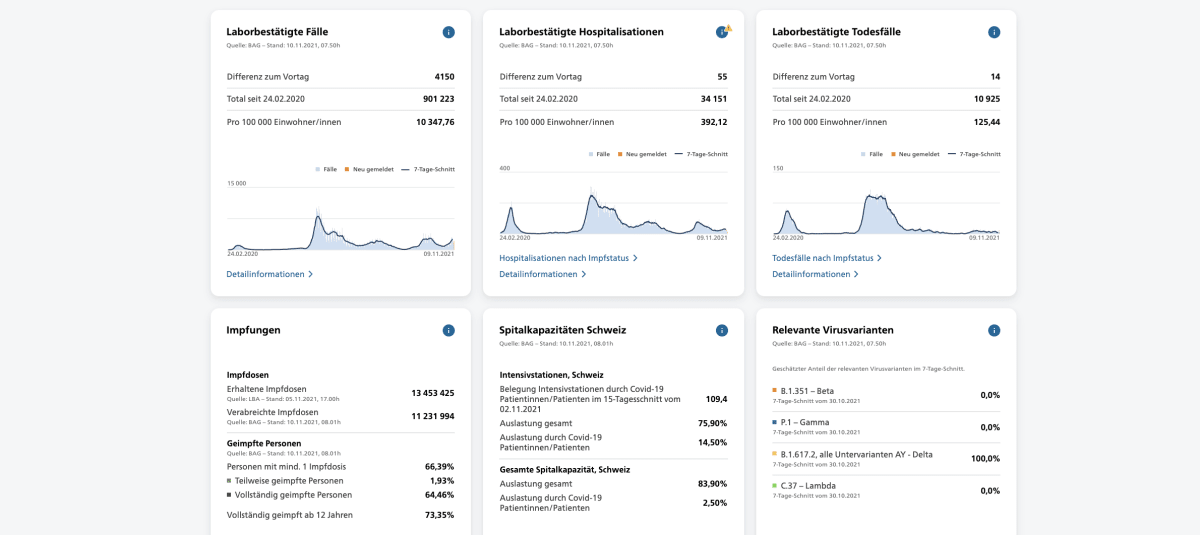The height and width of the screenshot is (535, 1200).
Task: Open Hospitalisationen nach Impfstatus link
Action: pyautogui.click(x=568, y=258)
